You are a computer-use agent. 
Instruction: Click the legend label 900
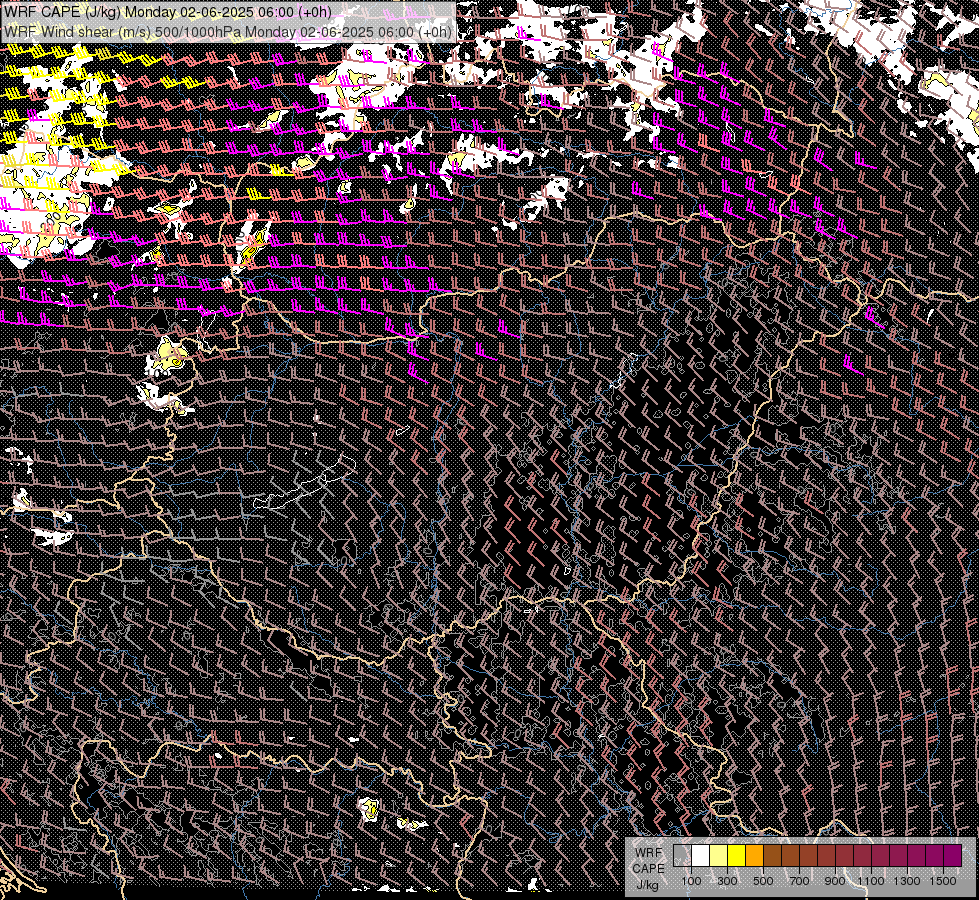click(835, 881)
